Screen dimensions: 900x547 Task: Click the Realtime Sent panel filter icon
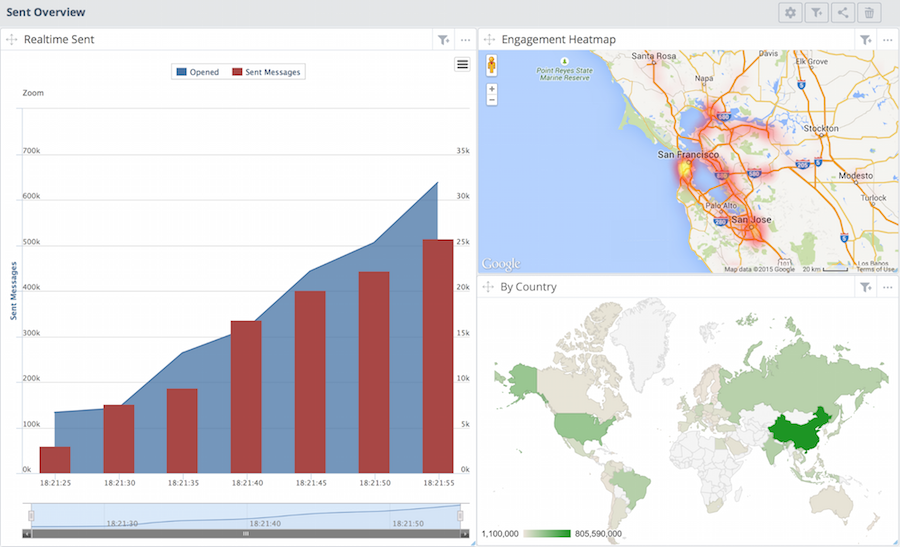[x=443, y=40]
